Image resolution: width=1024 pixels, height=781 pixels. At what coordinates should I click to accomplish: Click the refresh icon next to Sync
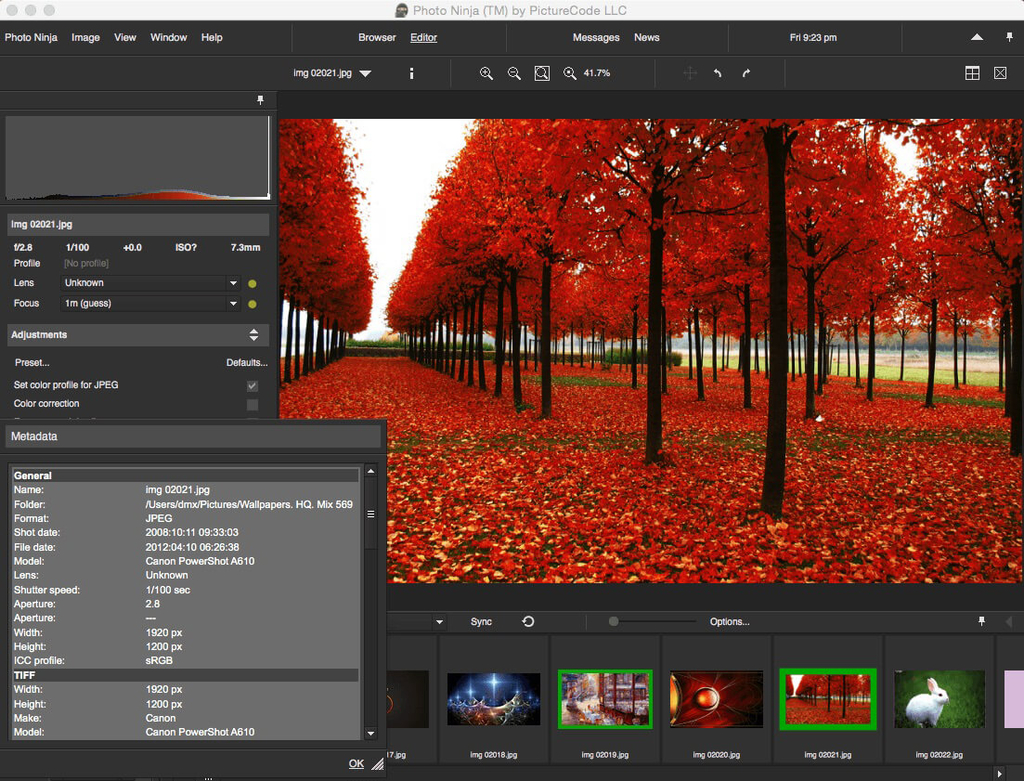(x=528, y=622)
